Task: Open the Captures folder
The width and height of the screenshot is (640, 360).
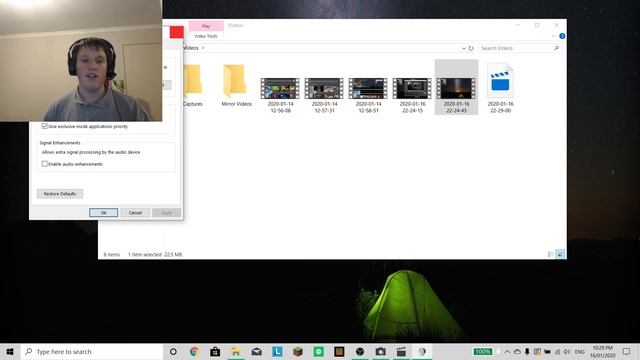Action: [193, 85]
